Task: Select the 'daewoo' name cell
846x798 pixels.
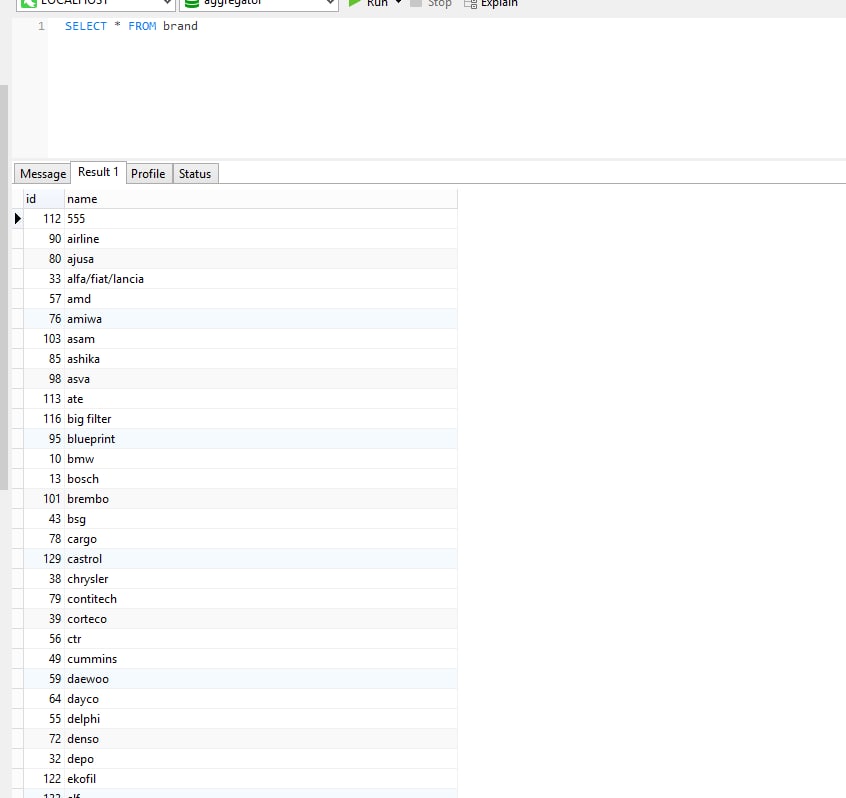Action: pos(261,679)
